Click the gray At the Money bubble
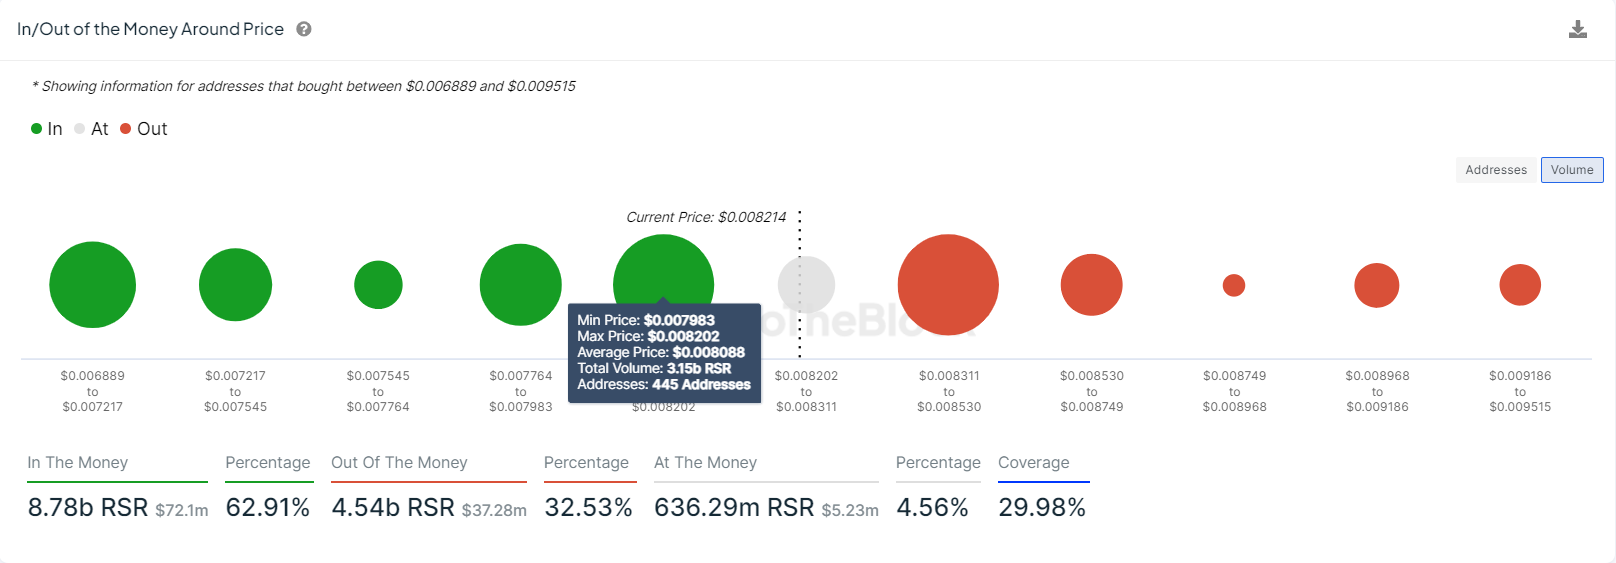This screenshot has height=563, width=1616. point(806,285)
